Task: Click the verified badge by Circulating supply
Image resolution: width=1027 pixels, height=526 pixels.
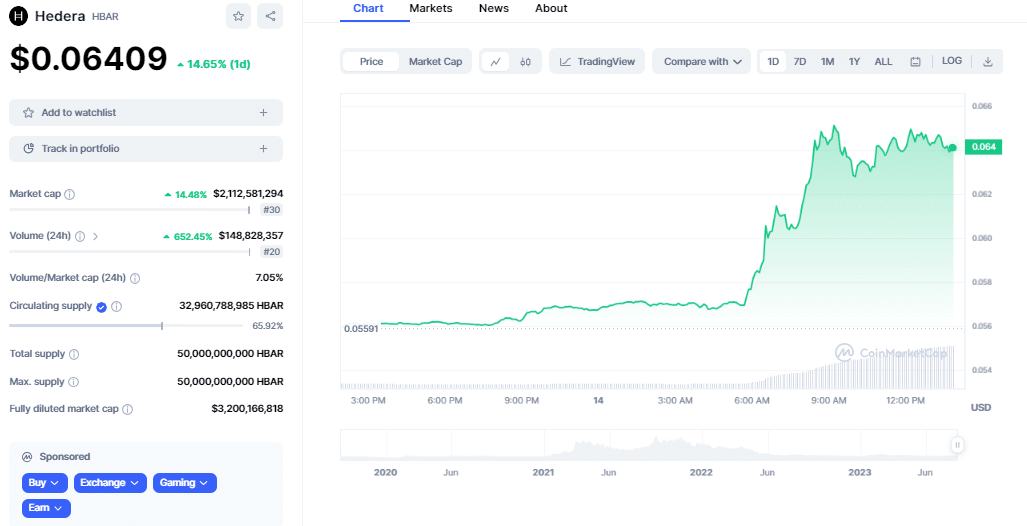Action: (x=102, y=307)
